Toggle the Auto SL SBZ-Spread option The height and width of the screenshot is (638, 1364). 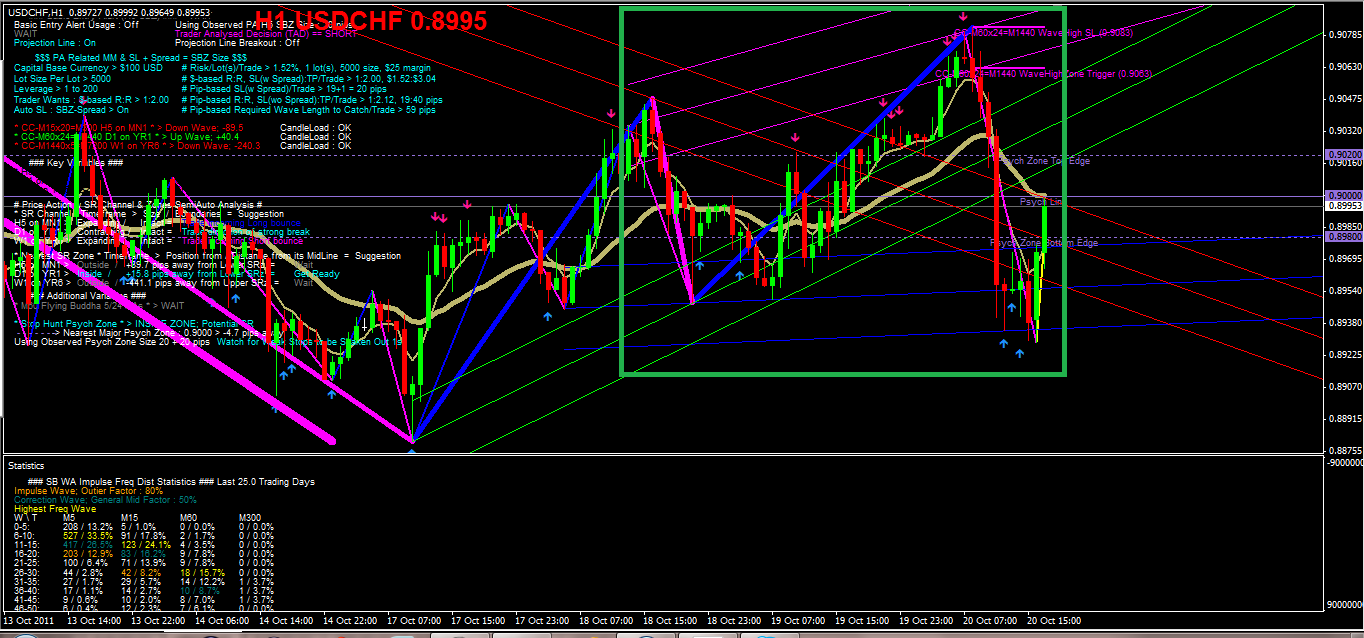[63, 110]
